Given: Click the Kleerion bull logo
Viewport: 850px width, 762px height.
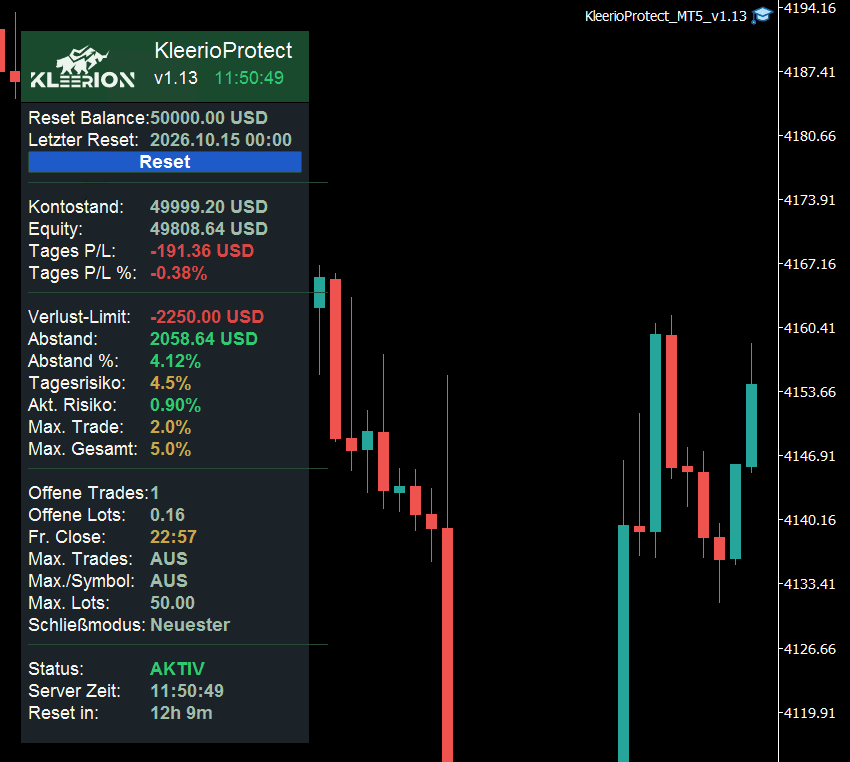Looking at the screenshot, I should coord(83,67).
